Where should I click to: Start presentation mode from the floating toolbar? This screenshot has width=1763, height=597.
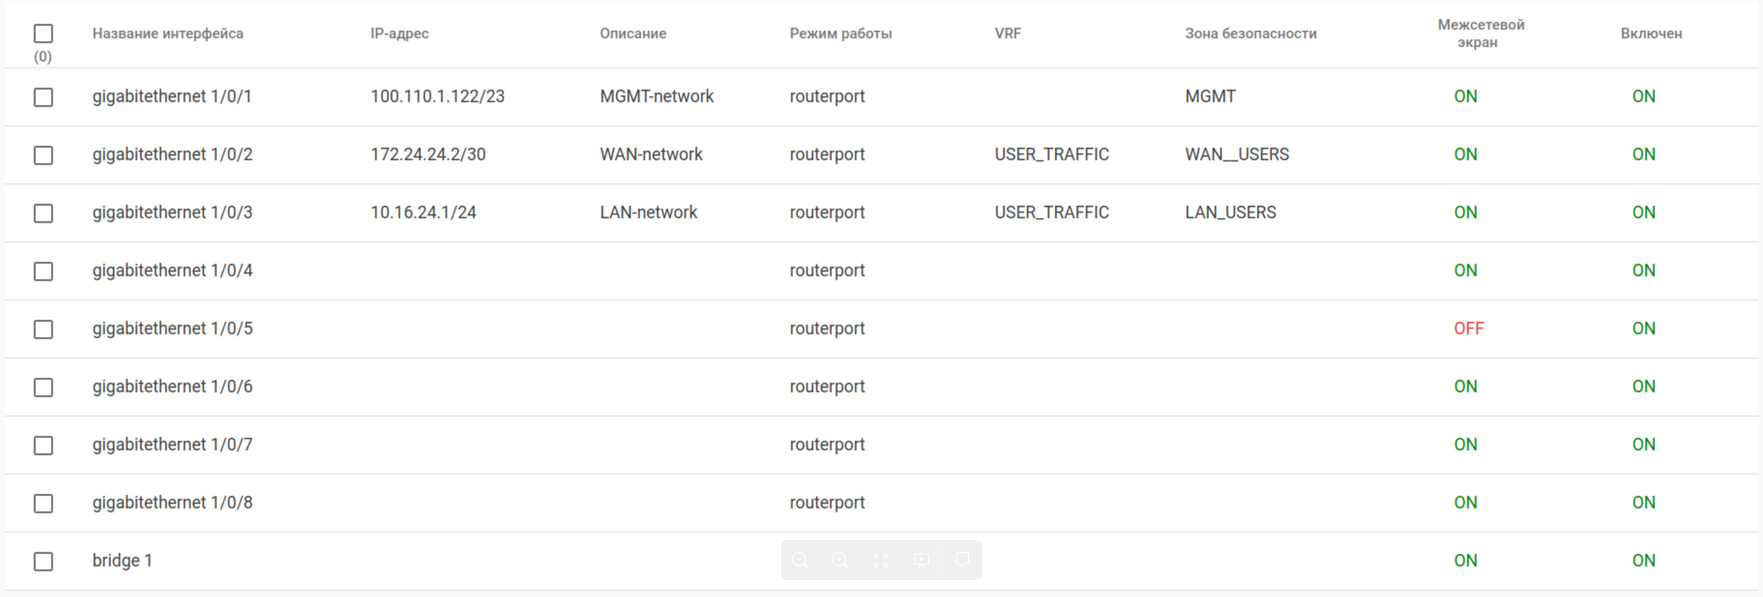pos(921,561)
